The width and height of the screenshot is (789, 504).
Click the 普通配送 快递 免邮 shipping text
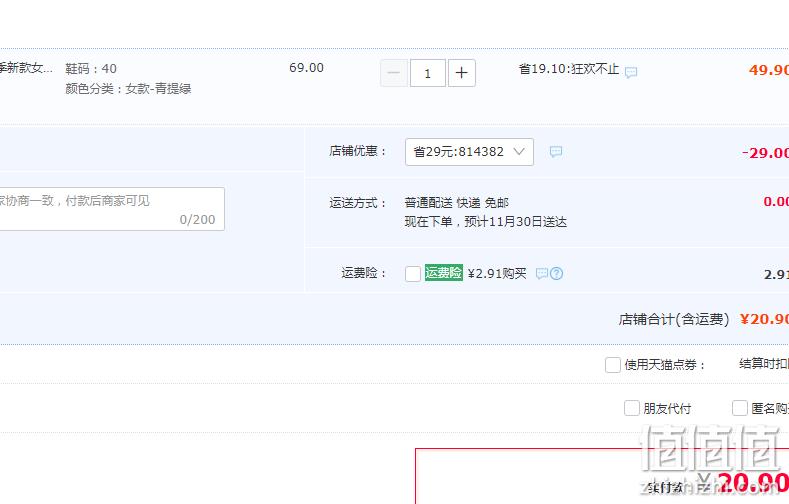point(457,203)
